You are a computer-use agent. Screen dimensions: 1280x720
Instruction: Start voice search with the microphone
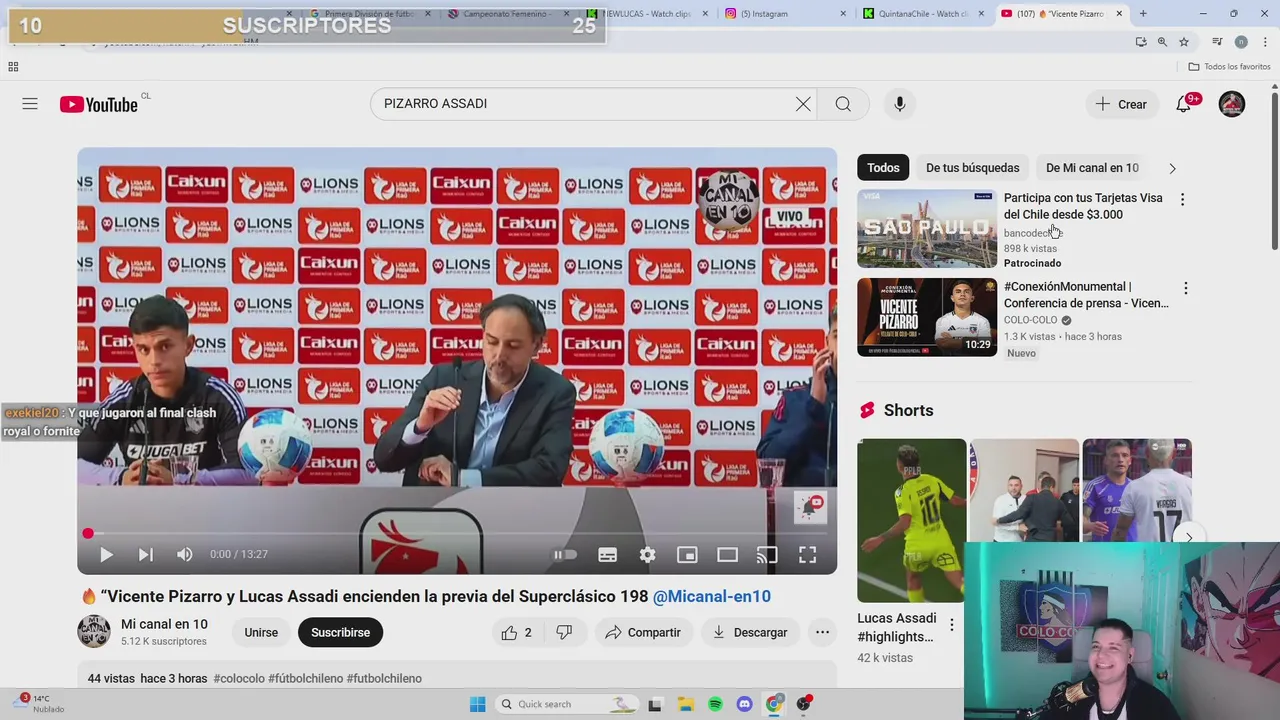(x=899, y=104)
